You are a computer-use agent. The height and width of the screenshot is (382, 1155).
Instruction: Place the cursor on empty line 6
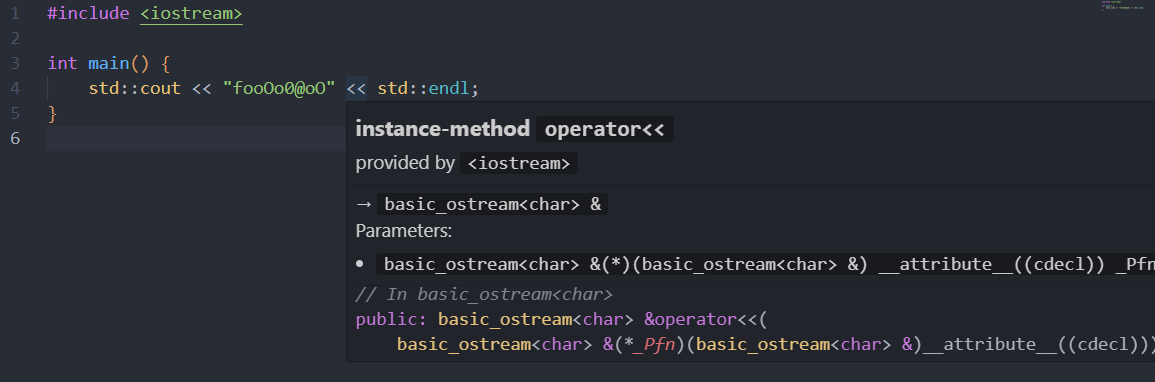pos(197,138)
